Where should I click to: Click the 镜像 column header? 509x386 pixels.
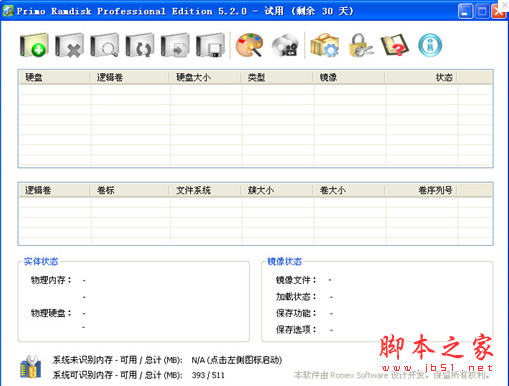tap(349, 77)
